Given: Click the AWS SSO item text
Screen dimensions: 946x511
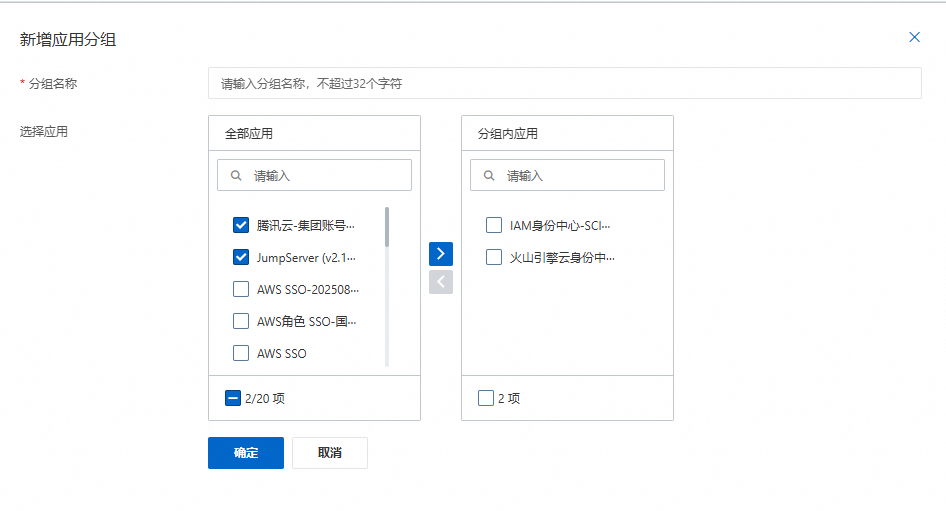Looking at the screenshot, I should pos(282,354).
